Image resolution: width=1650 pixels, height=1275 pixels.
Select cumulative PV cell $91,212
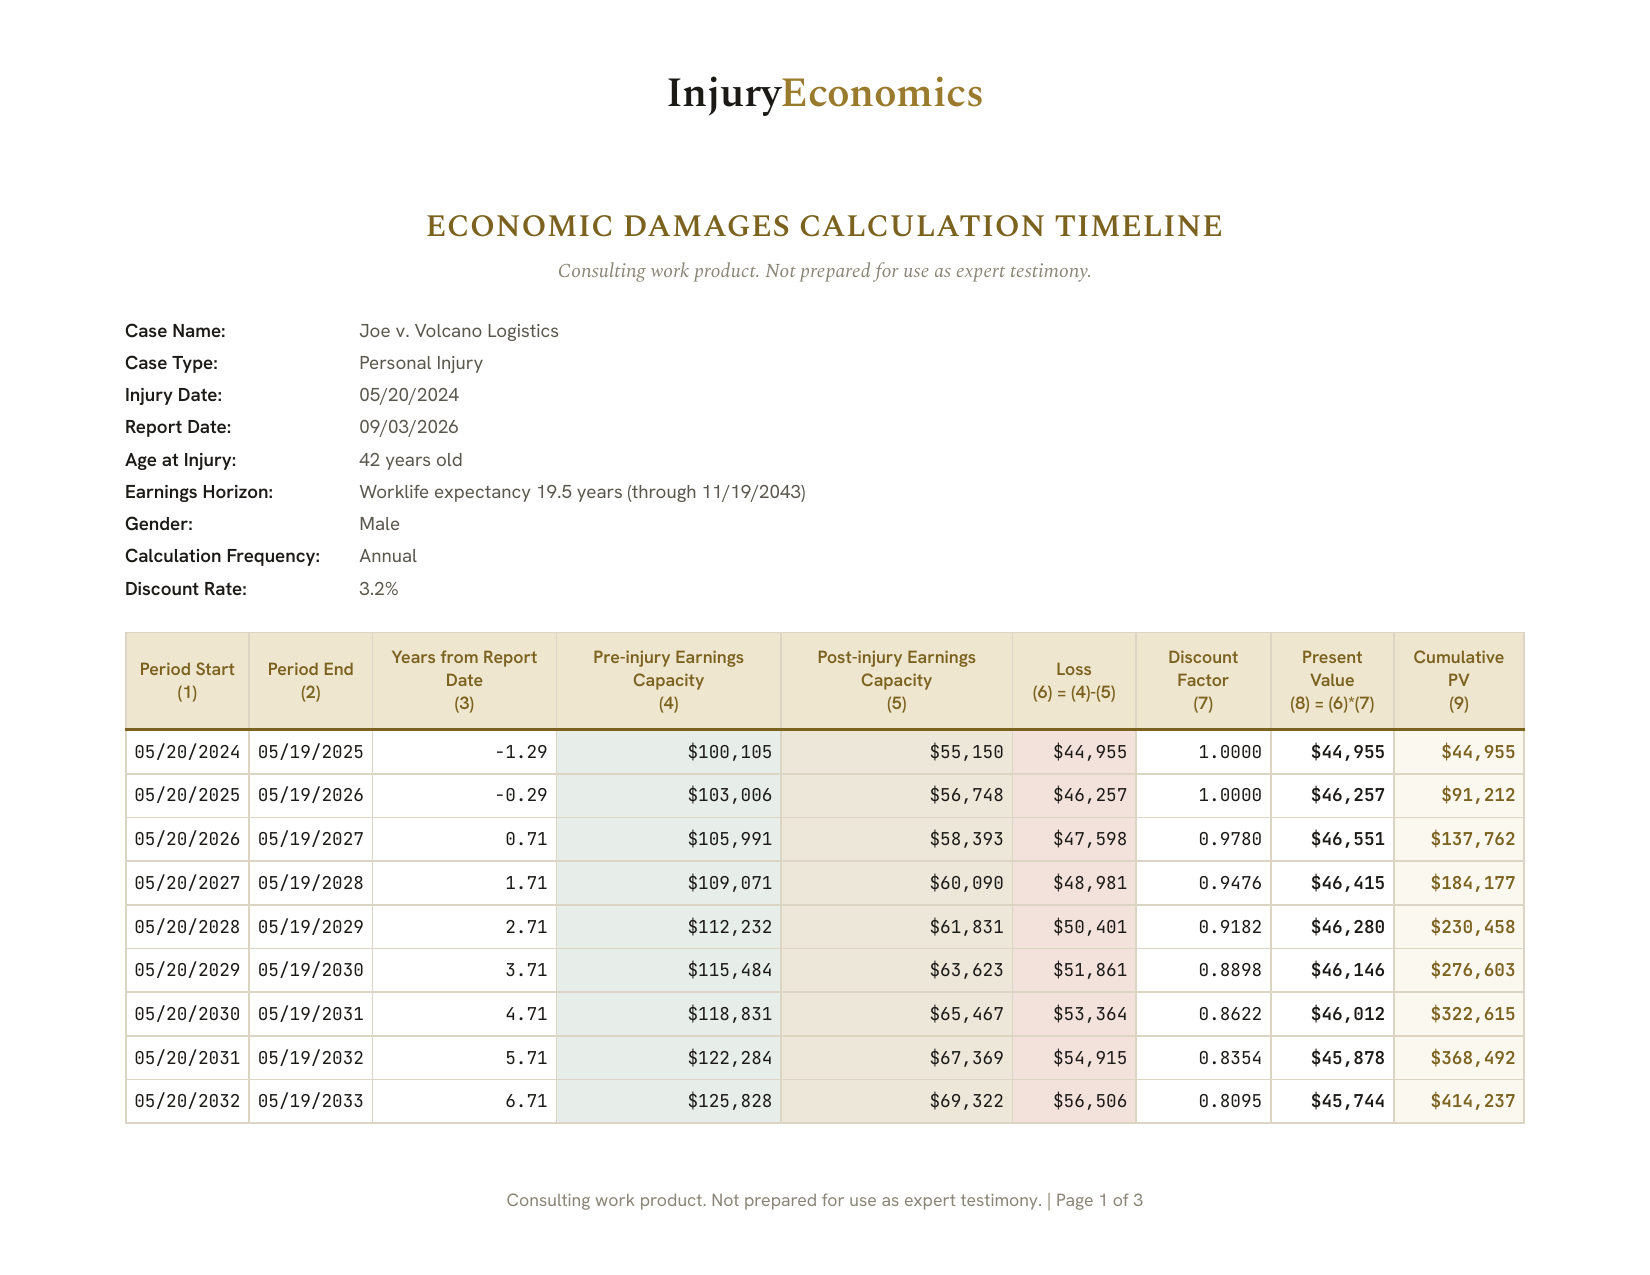pyautogui.click(x=1459, y=796)
